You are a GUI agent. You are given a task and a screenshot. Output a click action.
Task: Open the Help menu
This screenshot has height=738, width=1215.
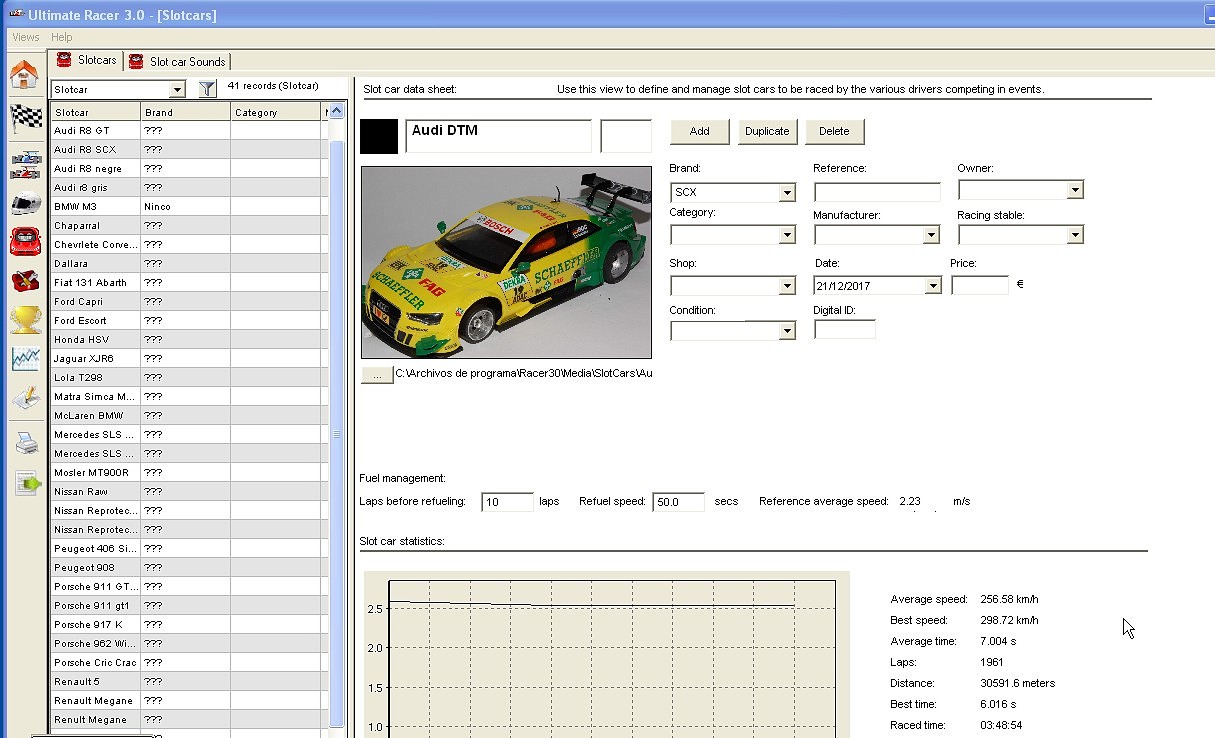[x=61, y=38]
